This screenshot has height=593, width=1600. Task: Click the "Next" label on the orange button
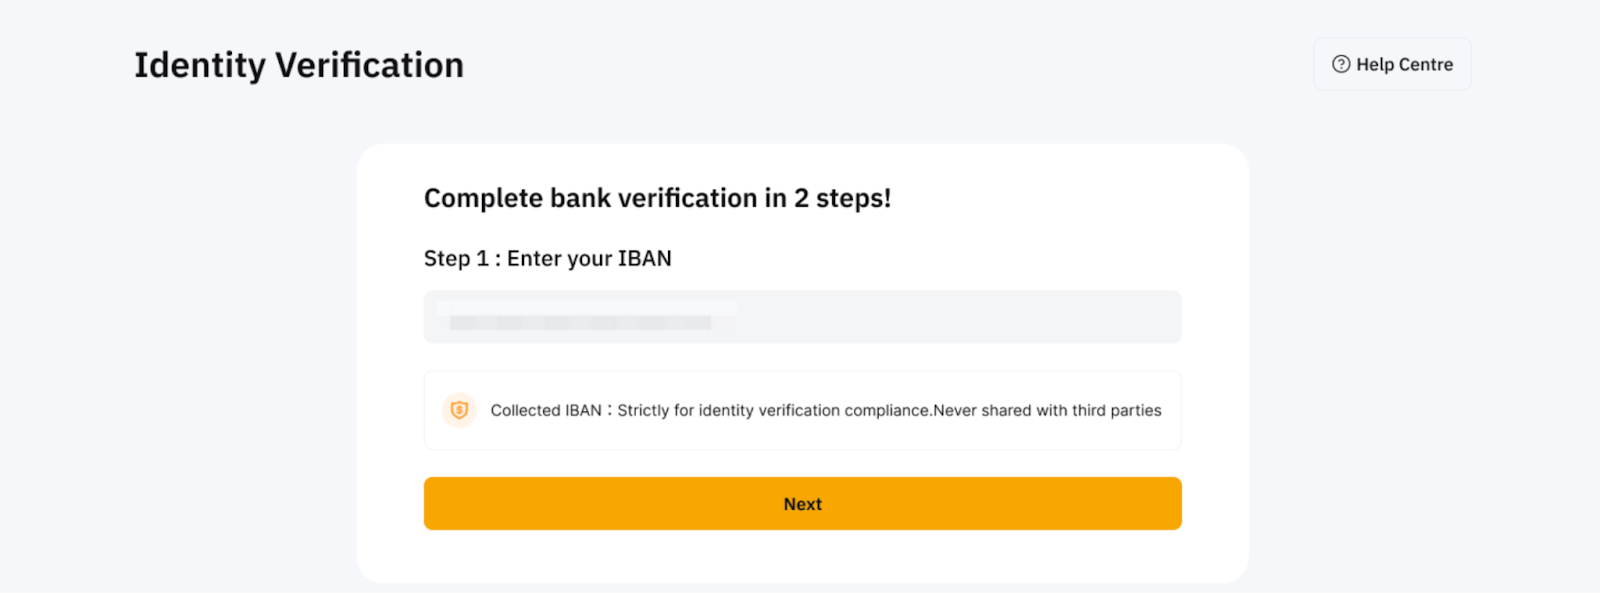tap(802, 504)
